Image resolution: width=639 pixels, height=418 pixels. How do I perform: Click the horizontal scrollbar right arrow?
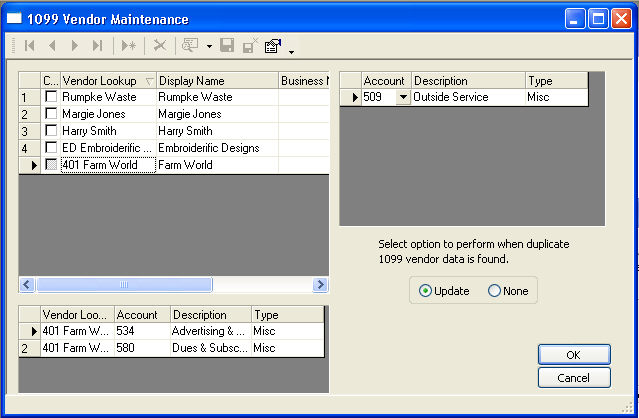click(320, 284)
